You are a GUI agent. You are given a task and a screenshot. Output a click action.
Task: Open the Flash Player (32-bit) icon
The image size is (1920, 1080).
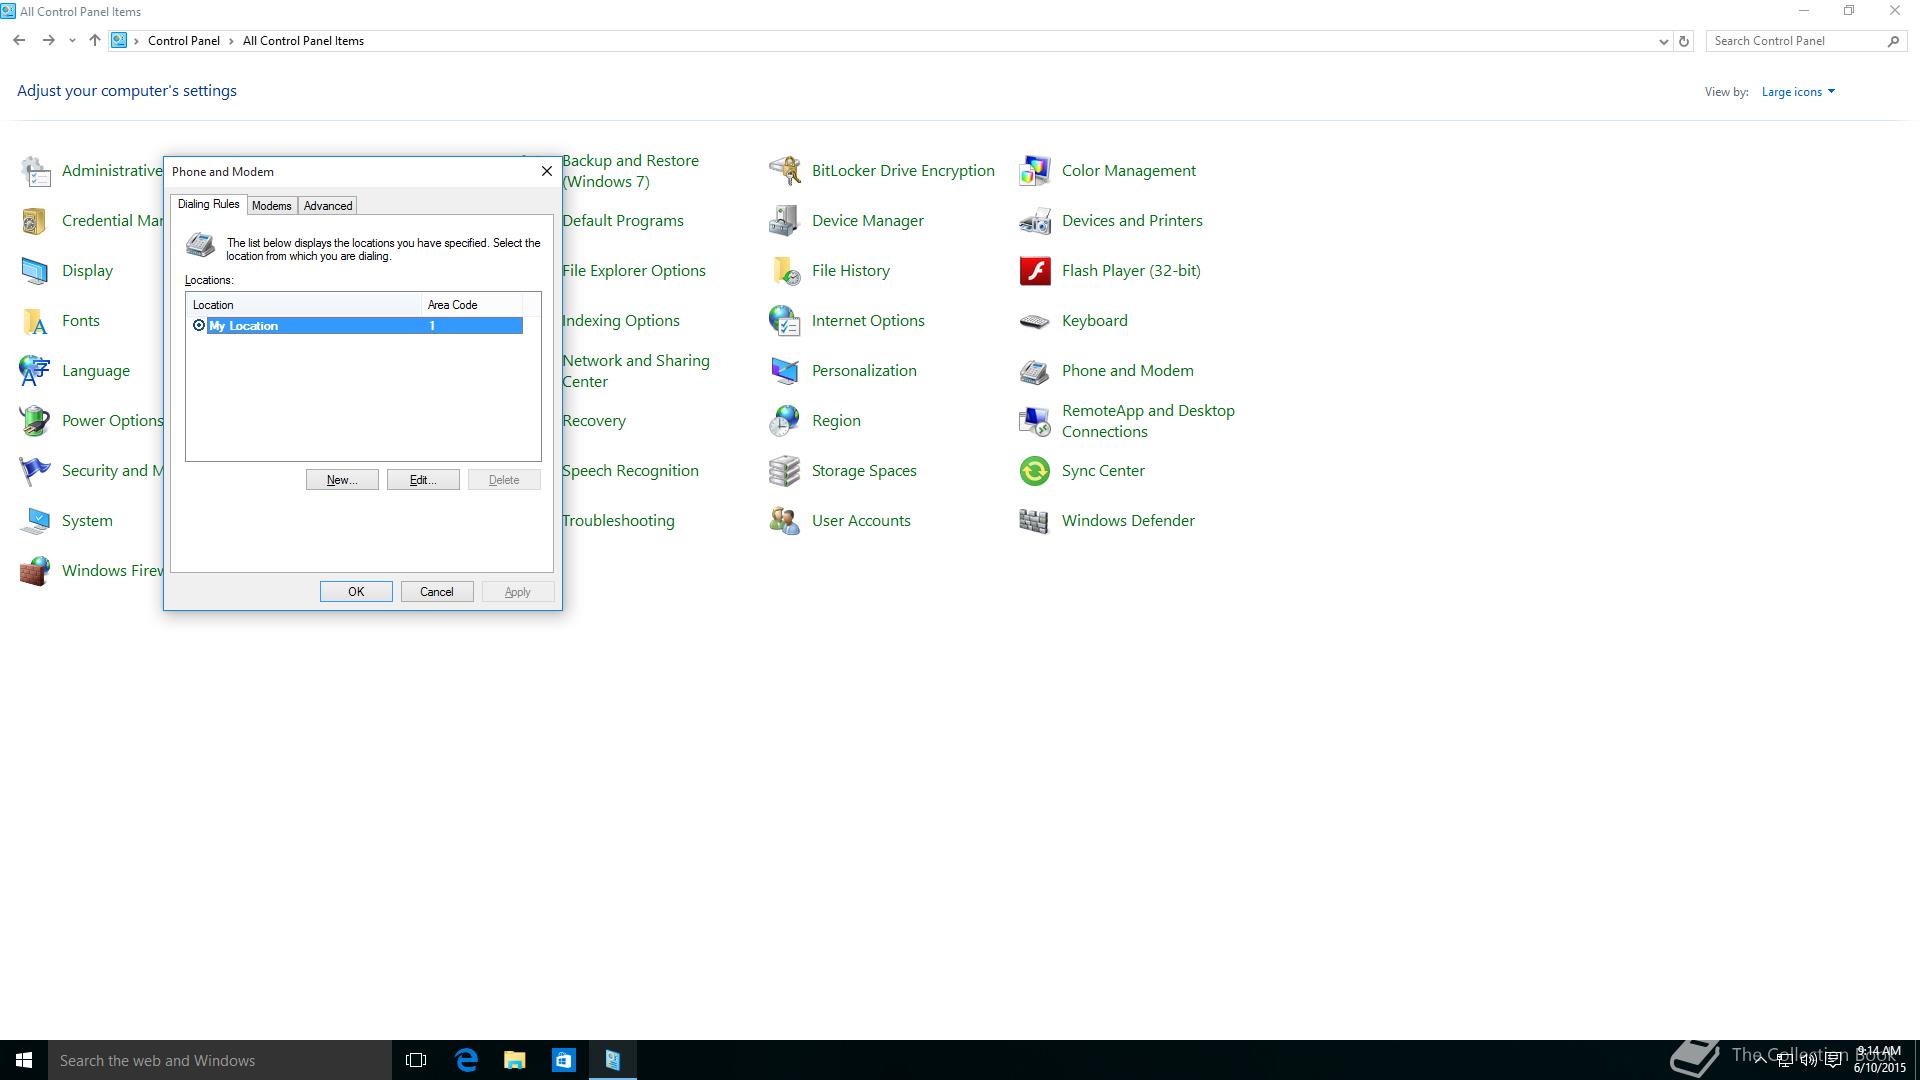[1035, 271]
